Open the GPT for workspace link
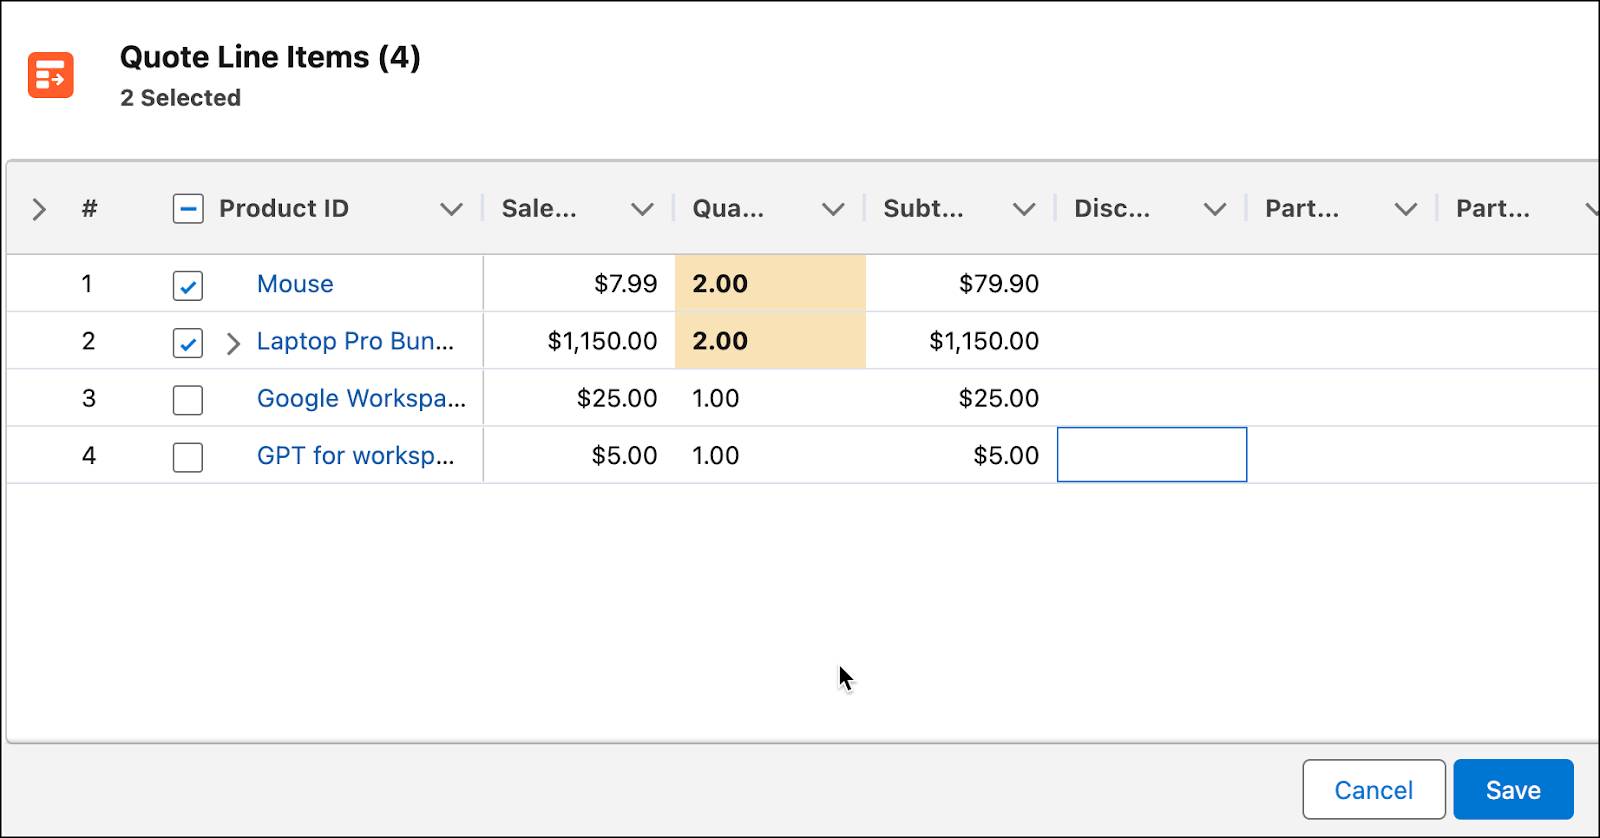Screen dimensions: 1600x838 pos(355,455)
